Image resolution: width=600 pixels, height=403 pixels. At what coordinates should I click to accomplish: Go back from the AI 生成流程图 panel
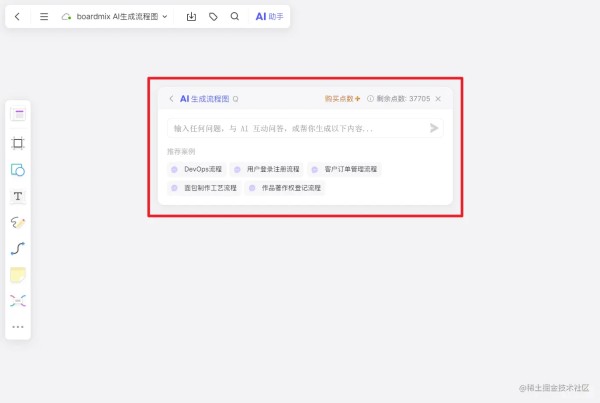pyautogui.click(x=171, y=99)
